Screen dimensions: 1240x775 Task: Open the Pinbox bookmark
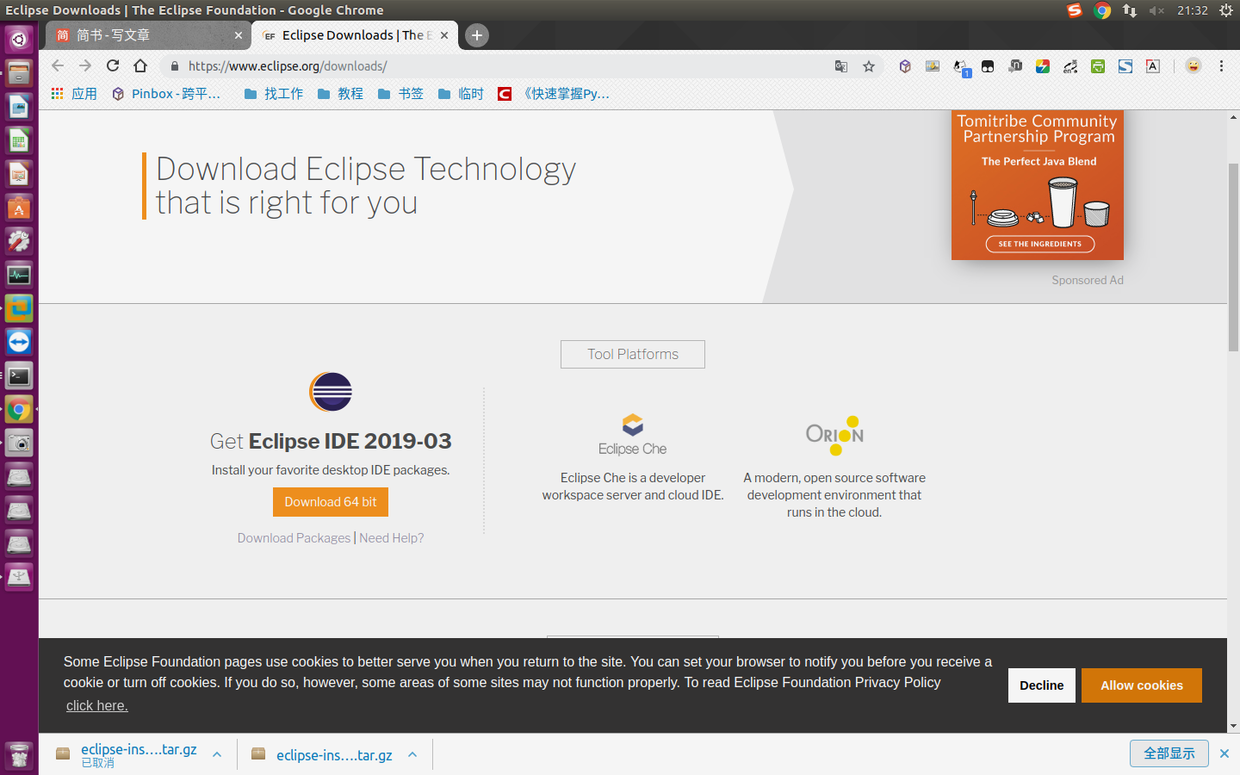pos(166,94)
